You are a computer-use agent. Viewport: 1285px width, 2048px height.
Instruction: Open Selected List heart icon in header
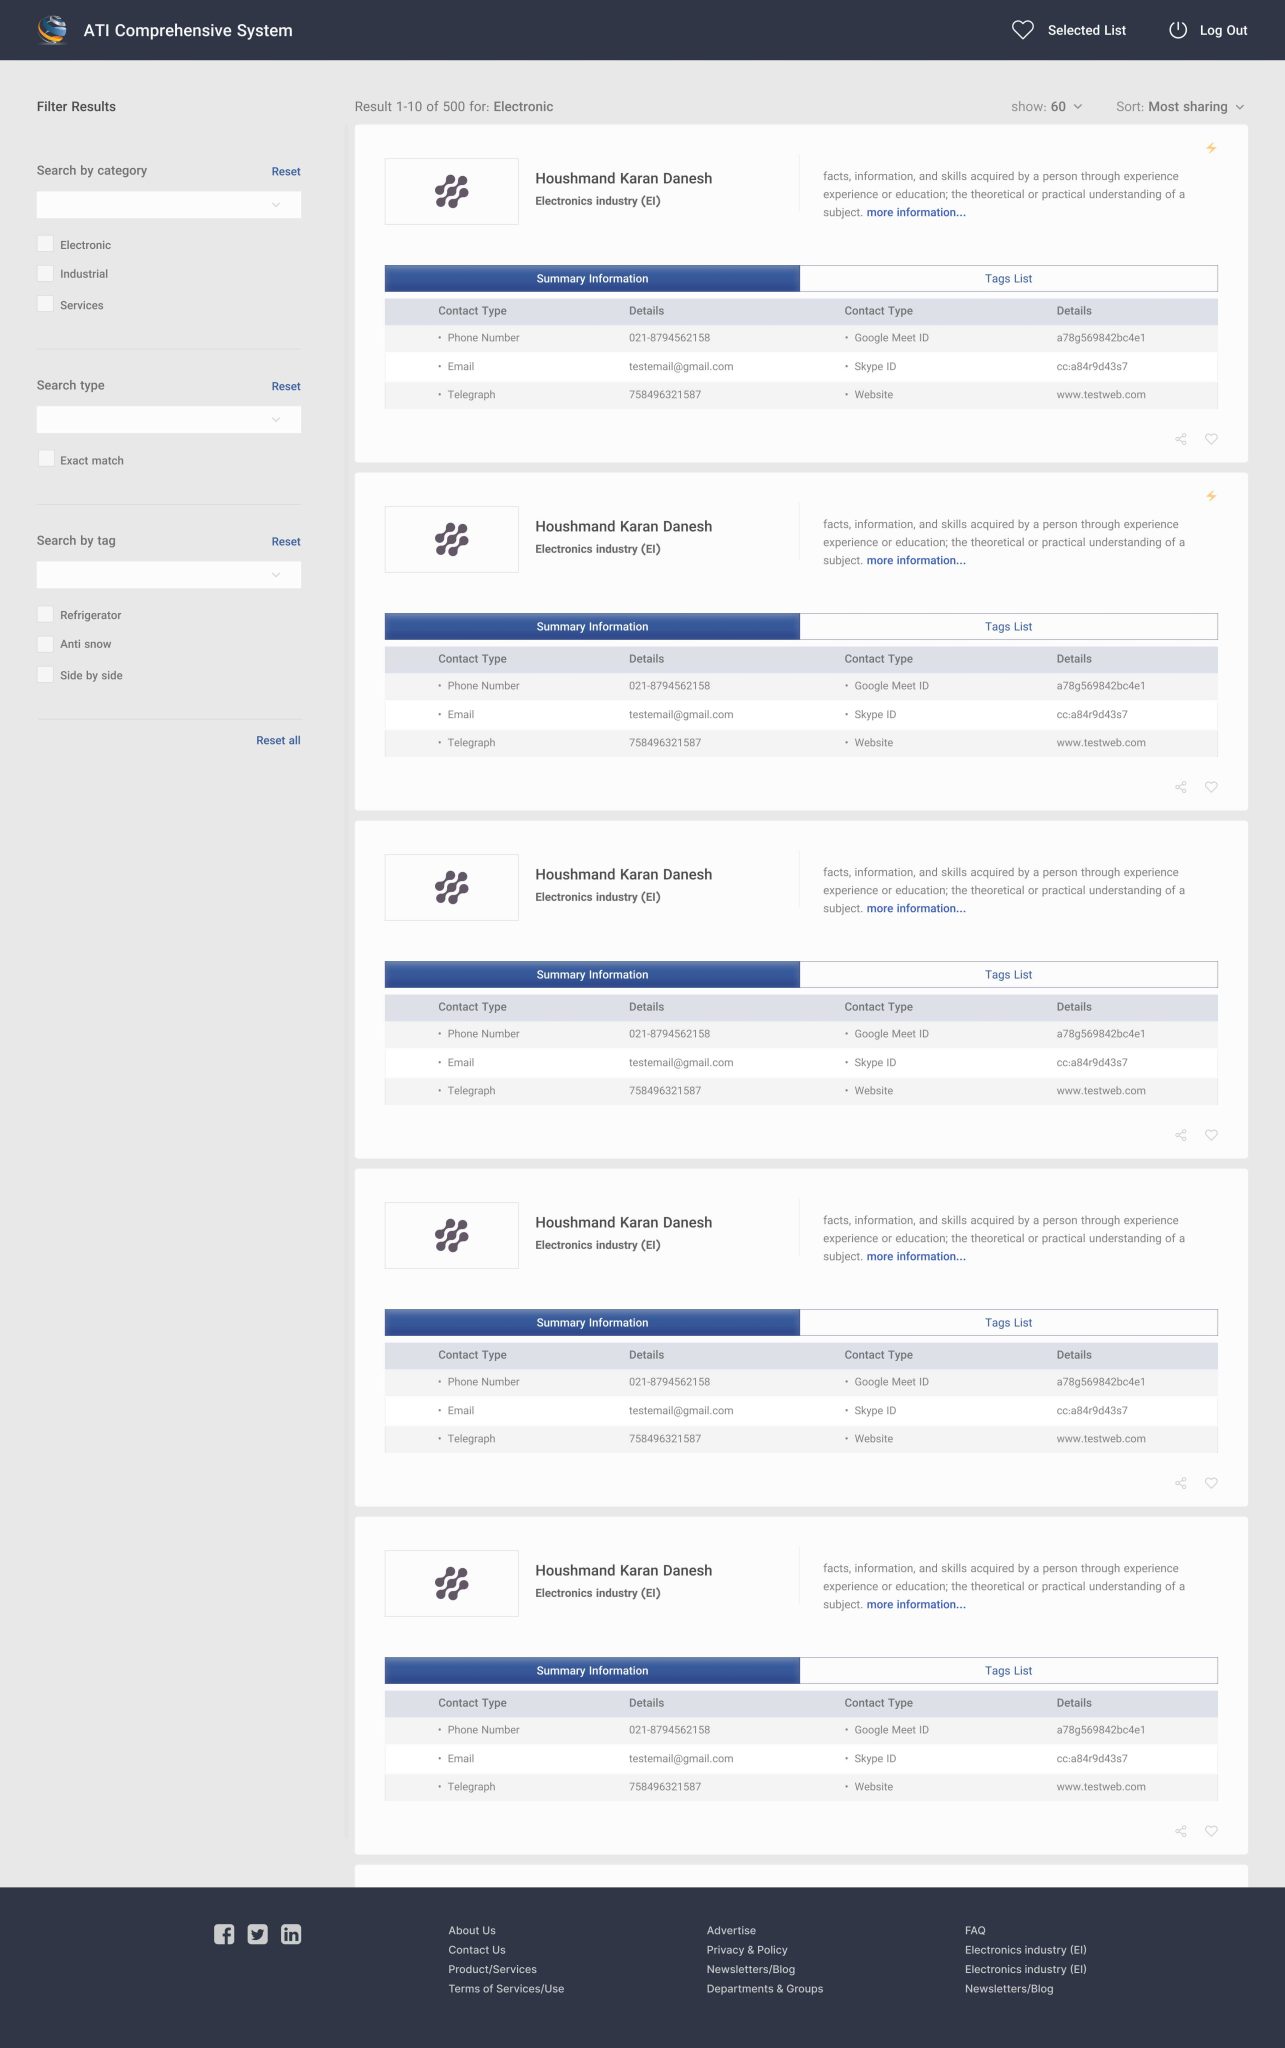[1023, 30]
